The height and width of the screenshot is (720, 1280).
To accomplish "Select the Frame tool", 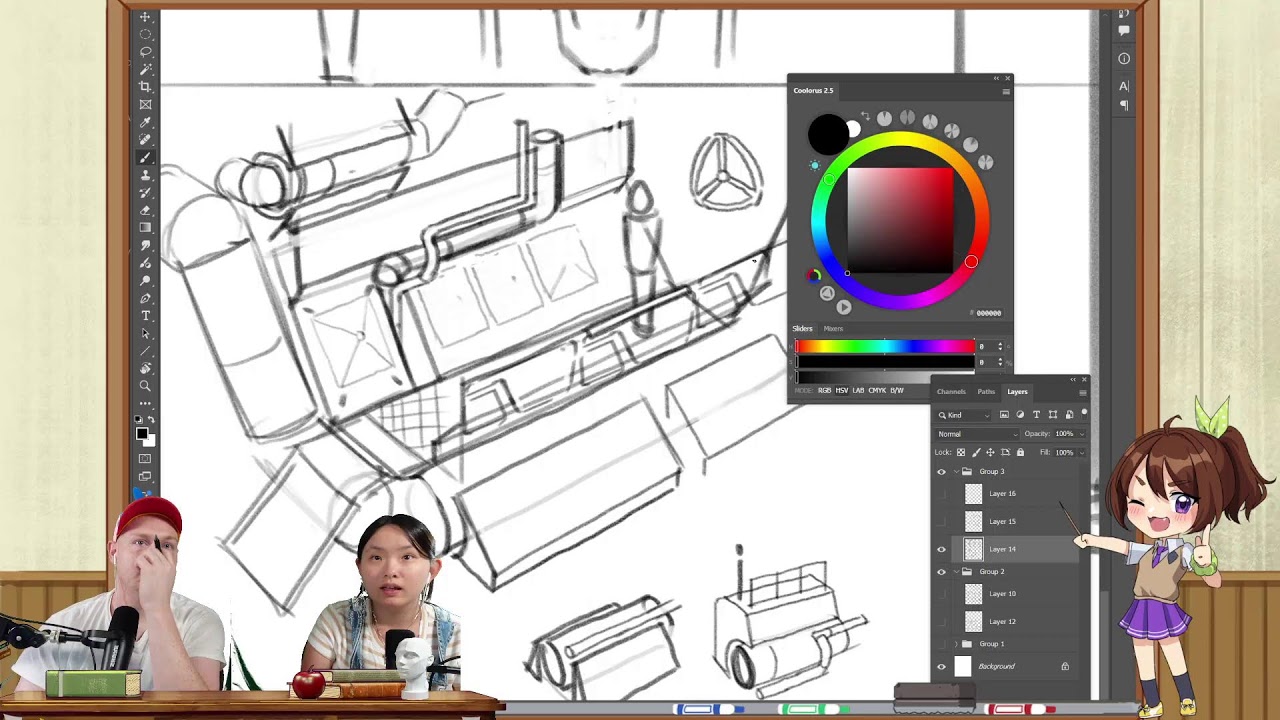I will [x=145, y=104].
